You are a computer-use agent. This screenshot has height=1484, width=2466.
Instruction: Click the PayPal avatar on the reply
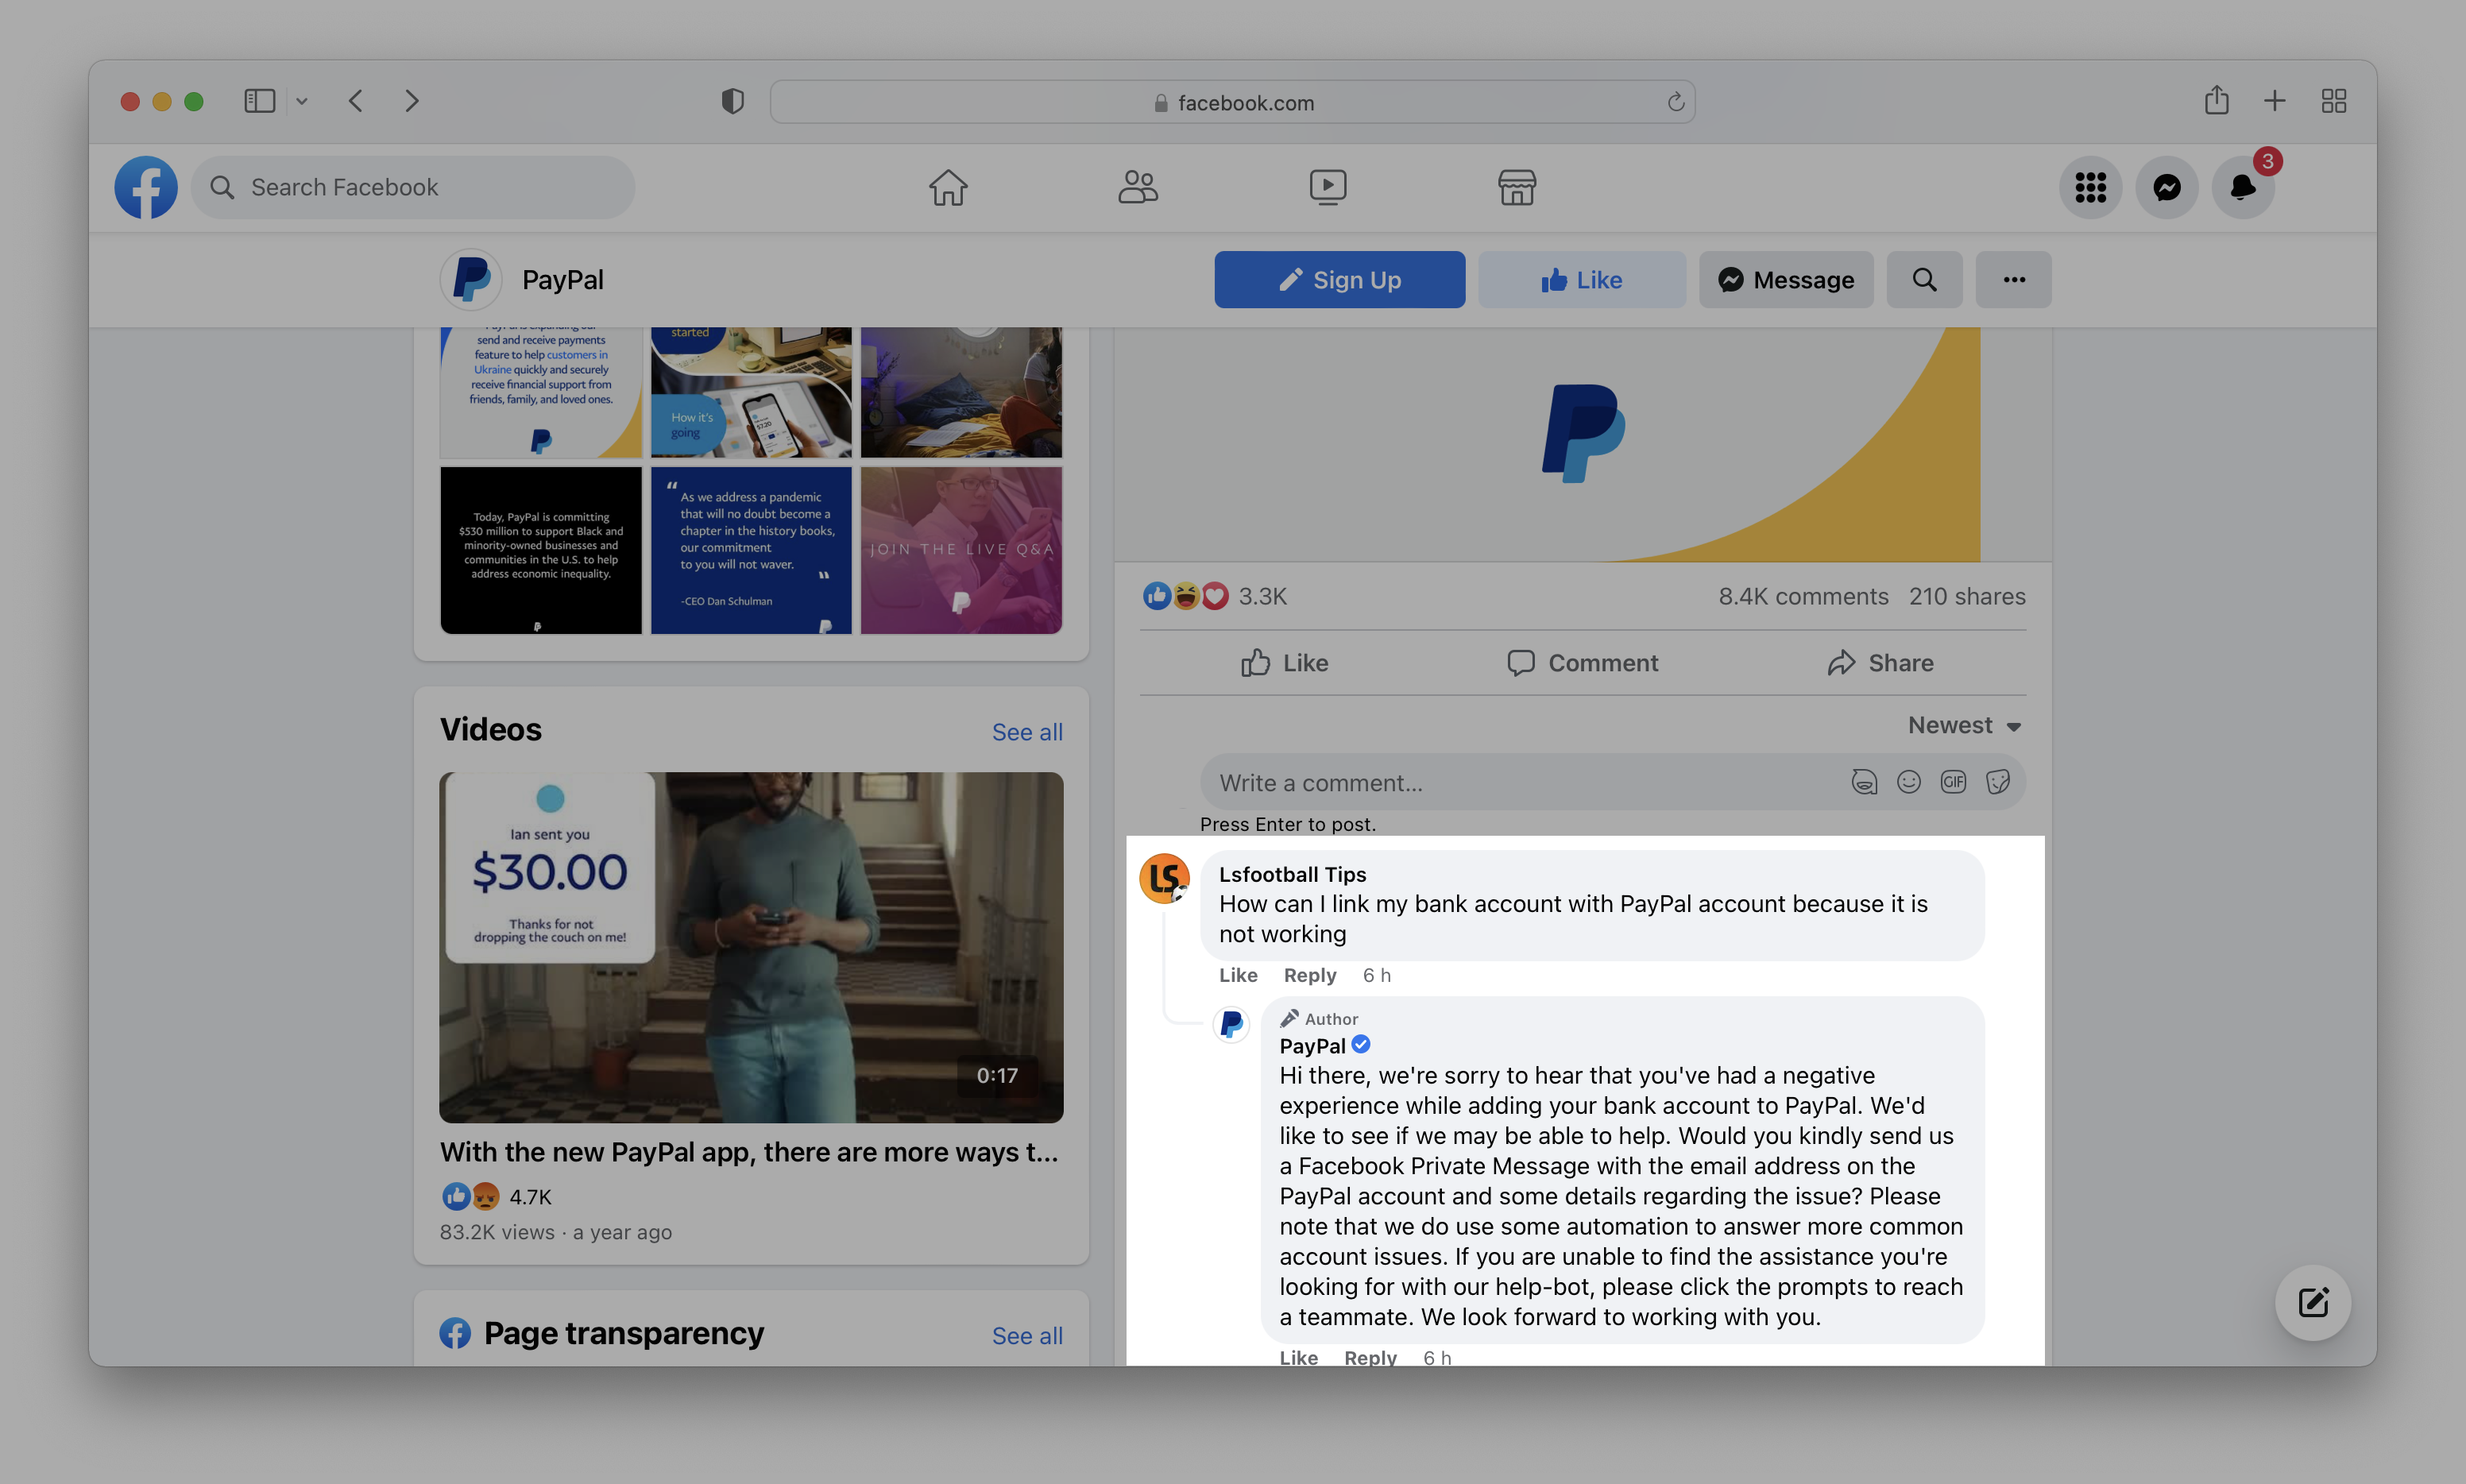pos(1231,1024)
